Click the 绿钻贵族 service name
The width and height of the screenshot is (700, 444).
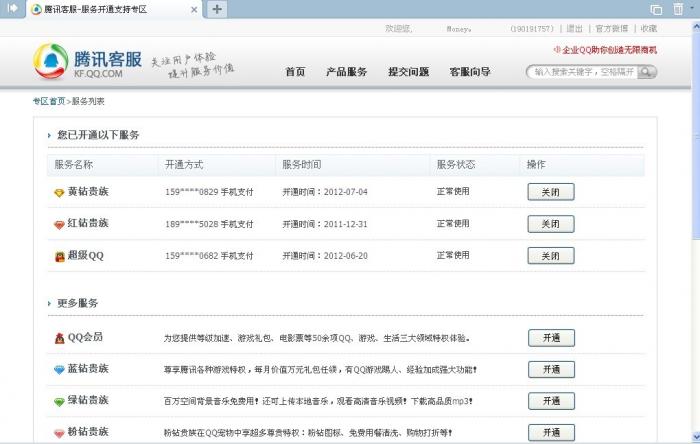pyautogui.click(x=88, y=400)
